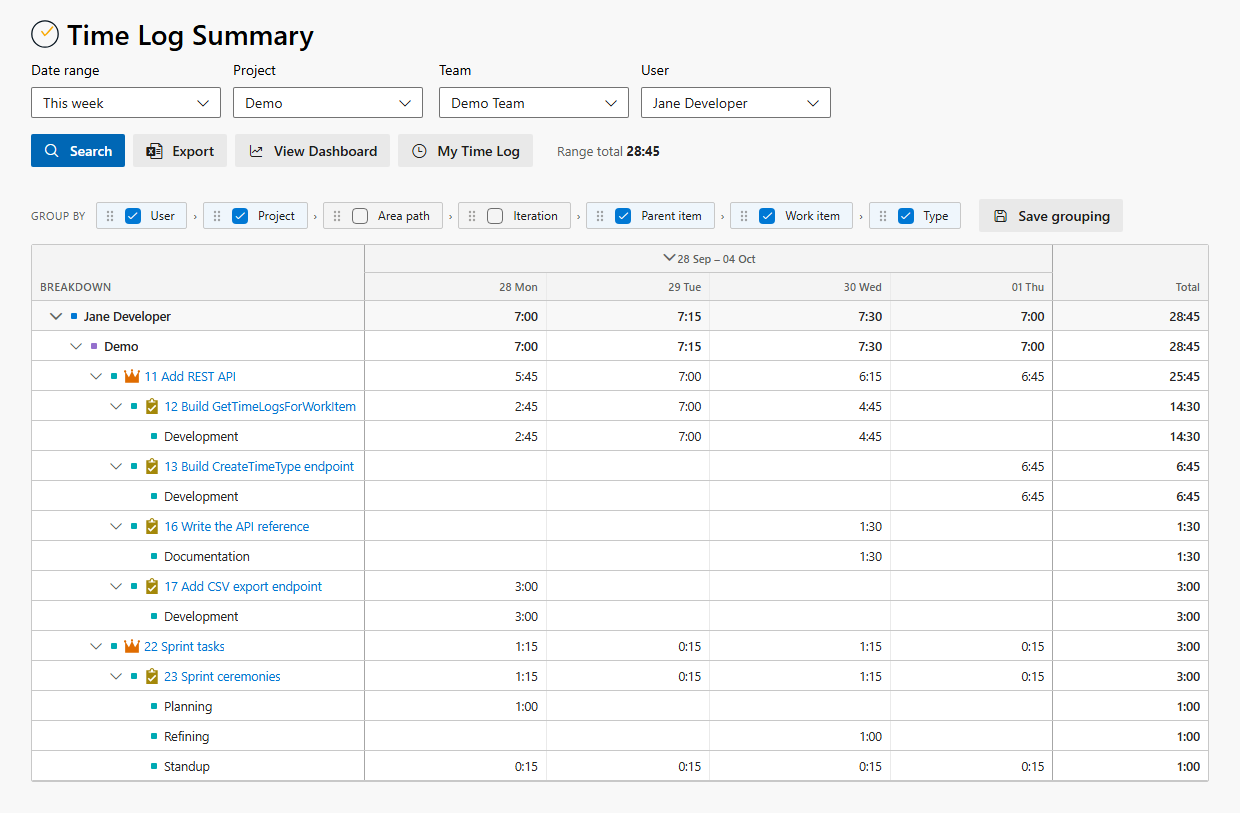Viewport: 1240px width, 813px height.
Task: Open the Date range dropdown showing This week
Action: [x=126, y=103]
